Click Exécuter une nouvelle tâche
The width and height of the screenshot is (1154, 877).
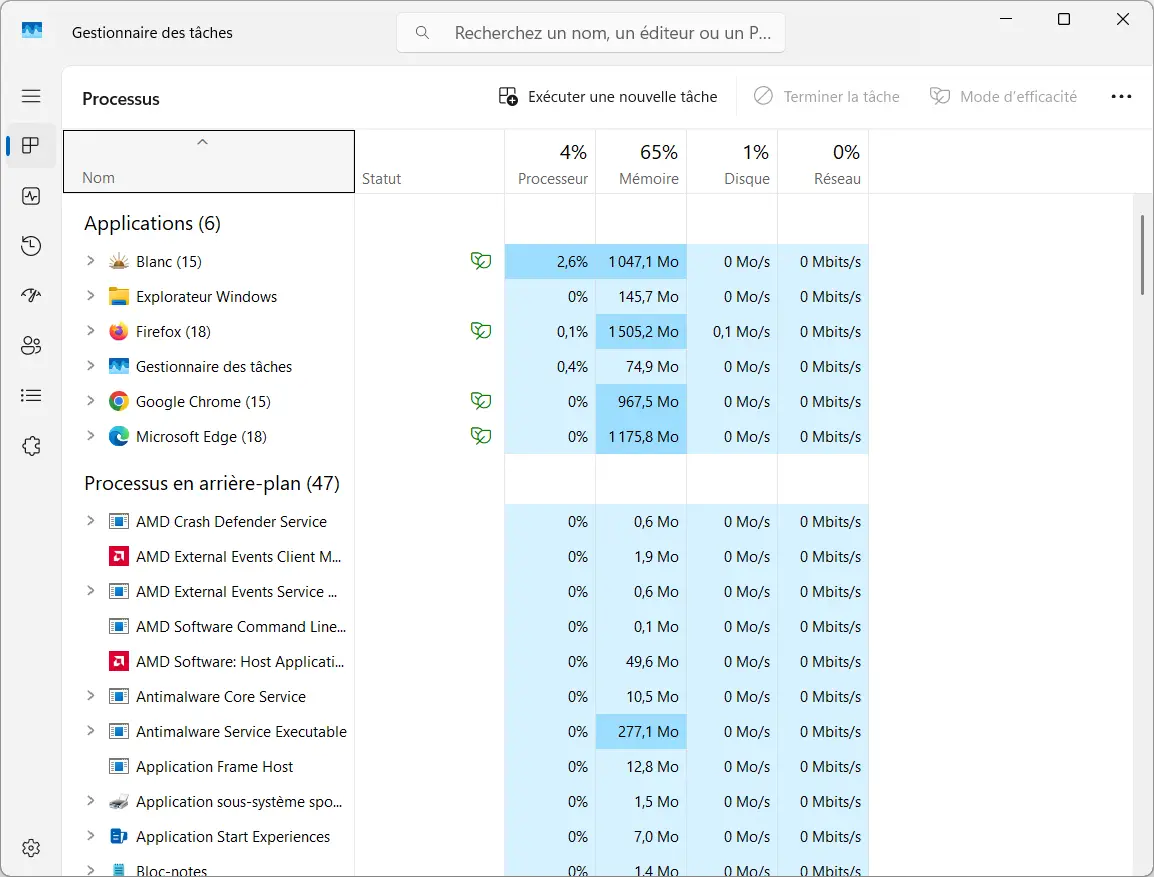click(x=608, y=96)
